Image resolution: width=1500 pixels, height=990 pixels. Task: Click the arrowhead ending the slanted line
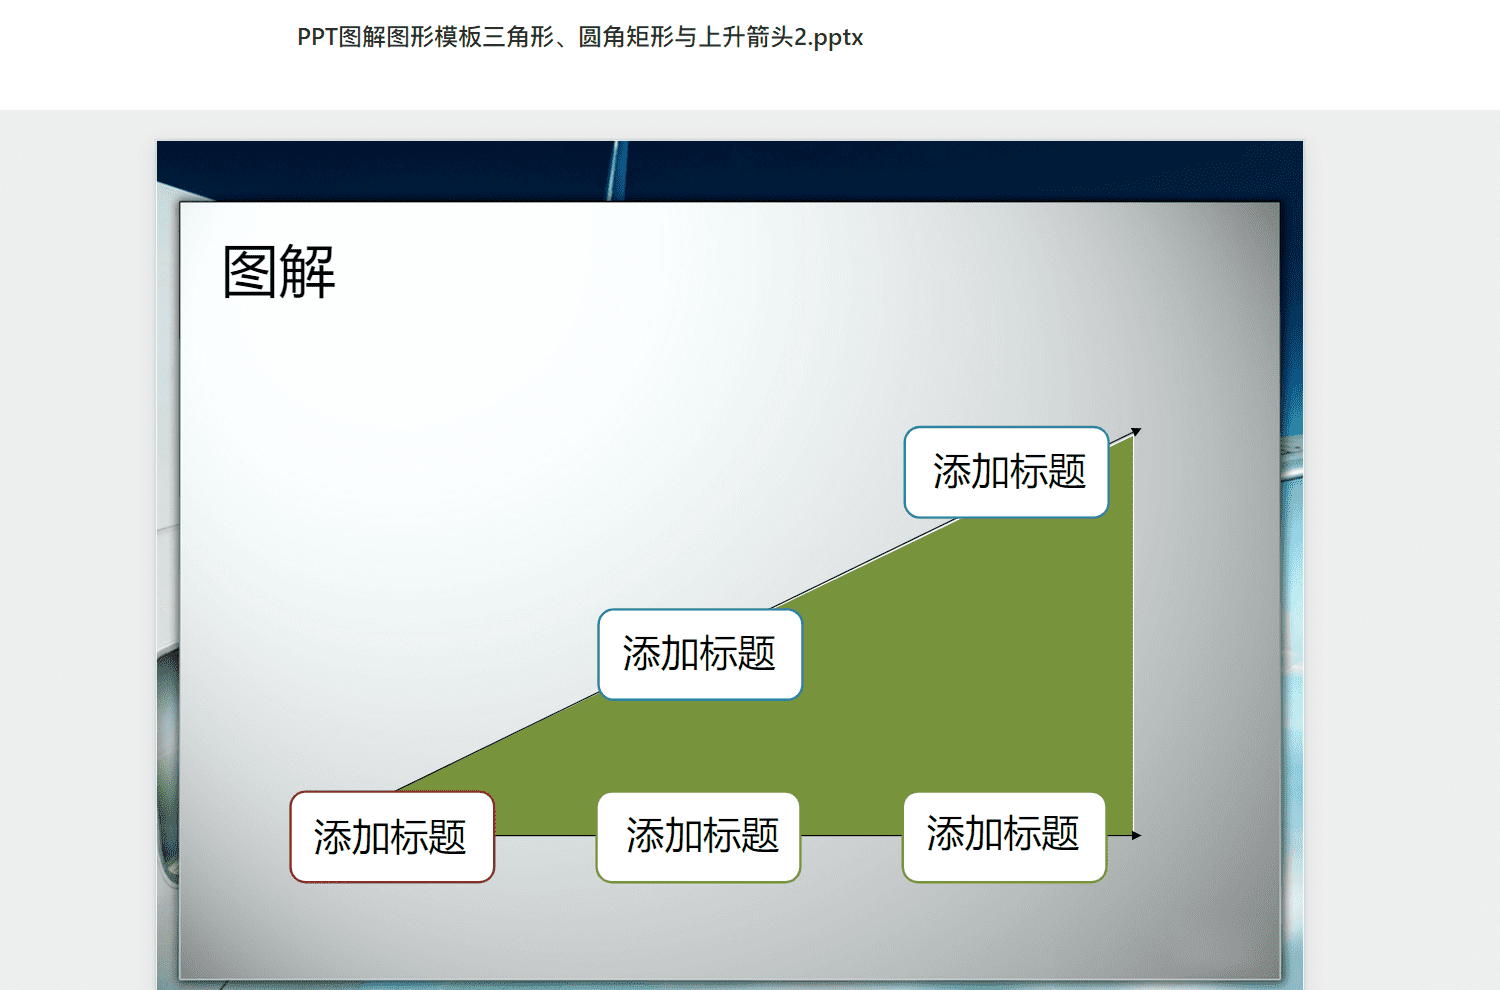(1136, 432)
